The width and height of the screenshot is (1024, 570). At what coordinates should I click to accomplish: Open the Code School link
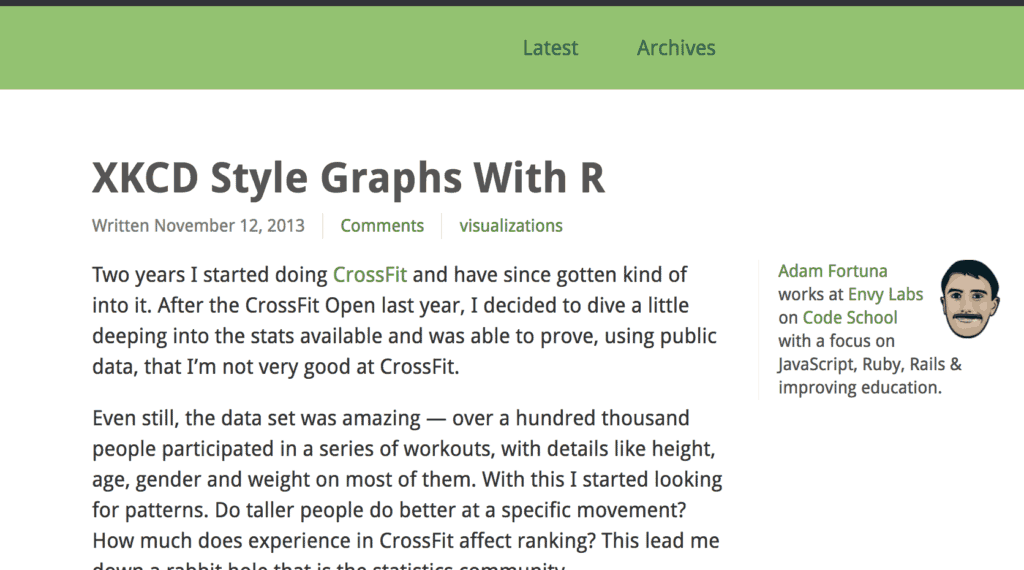(x=850, y=318)
